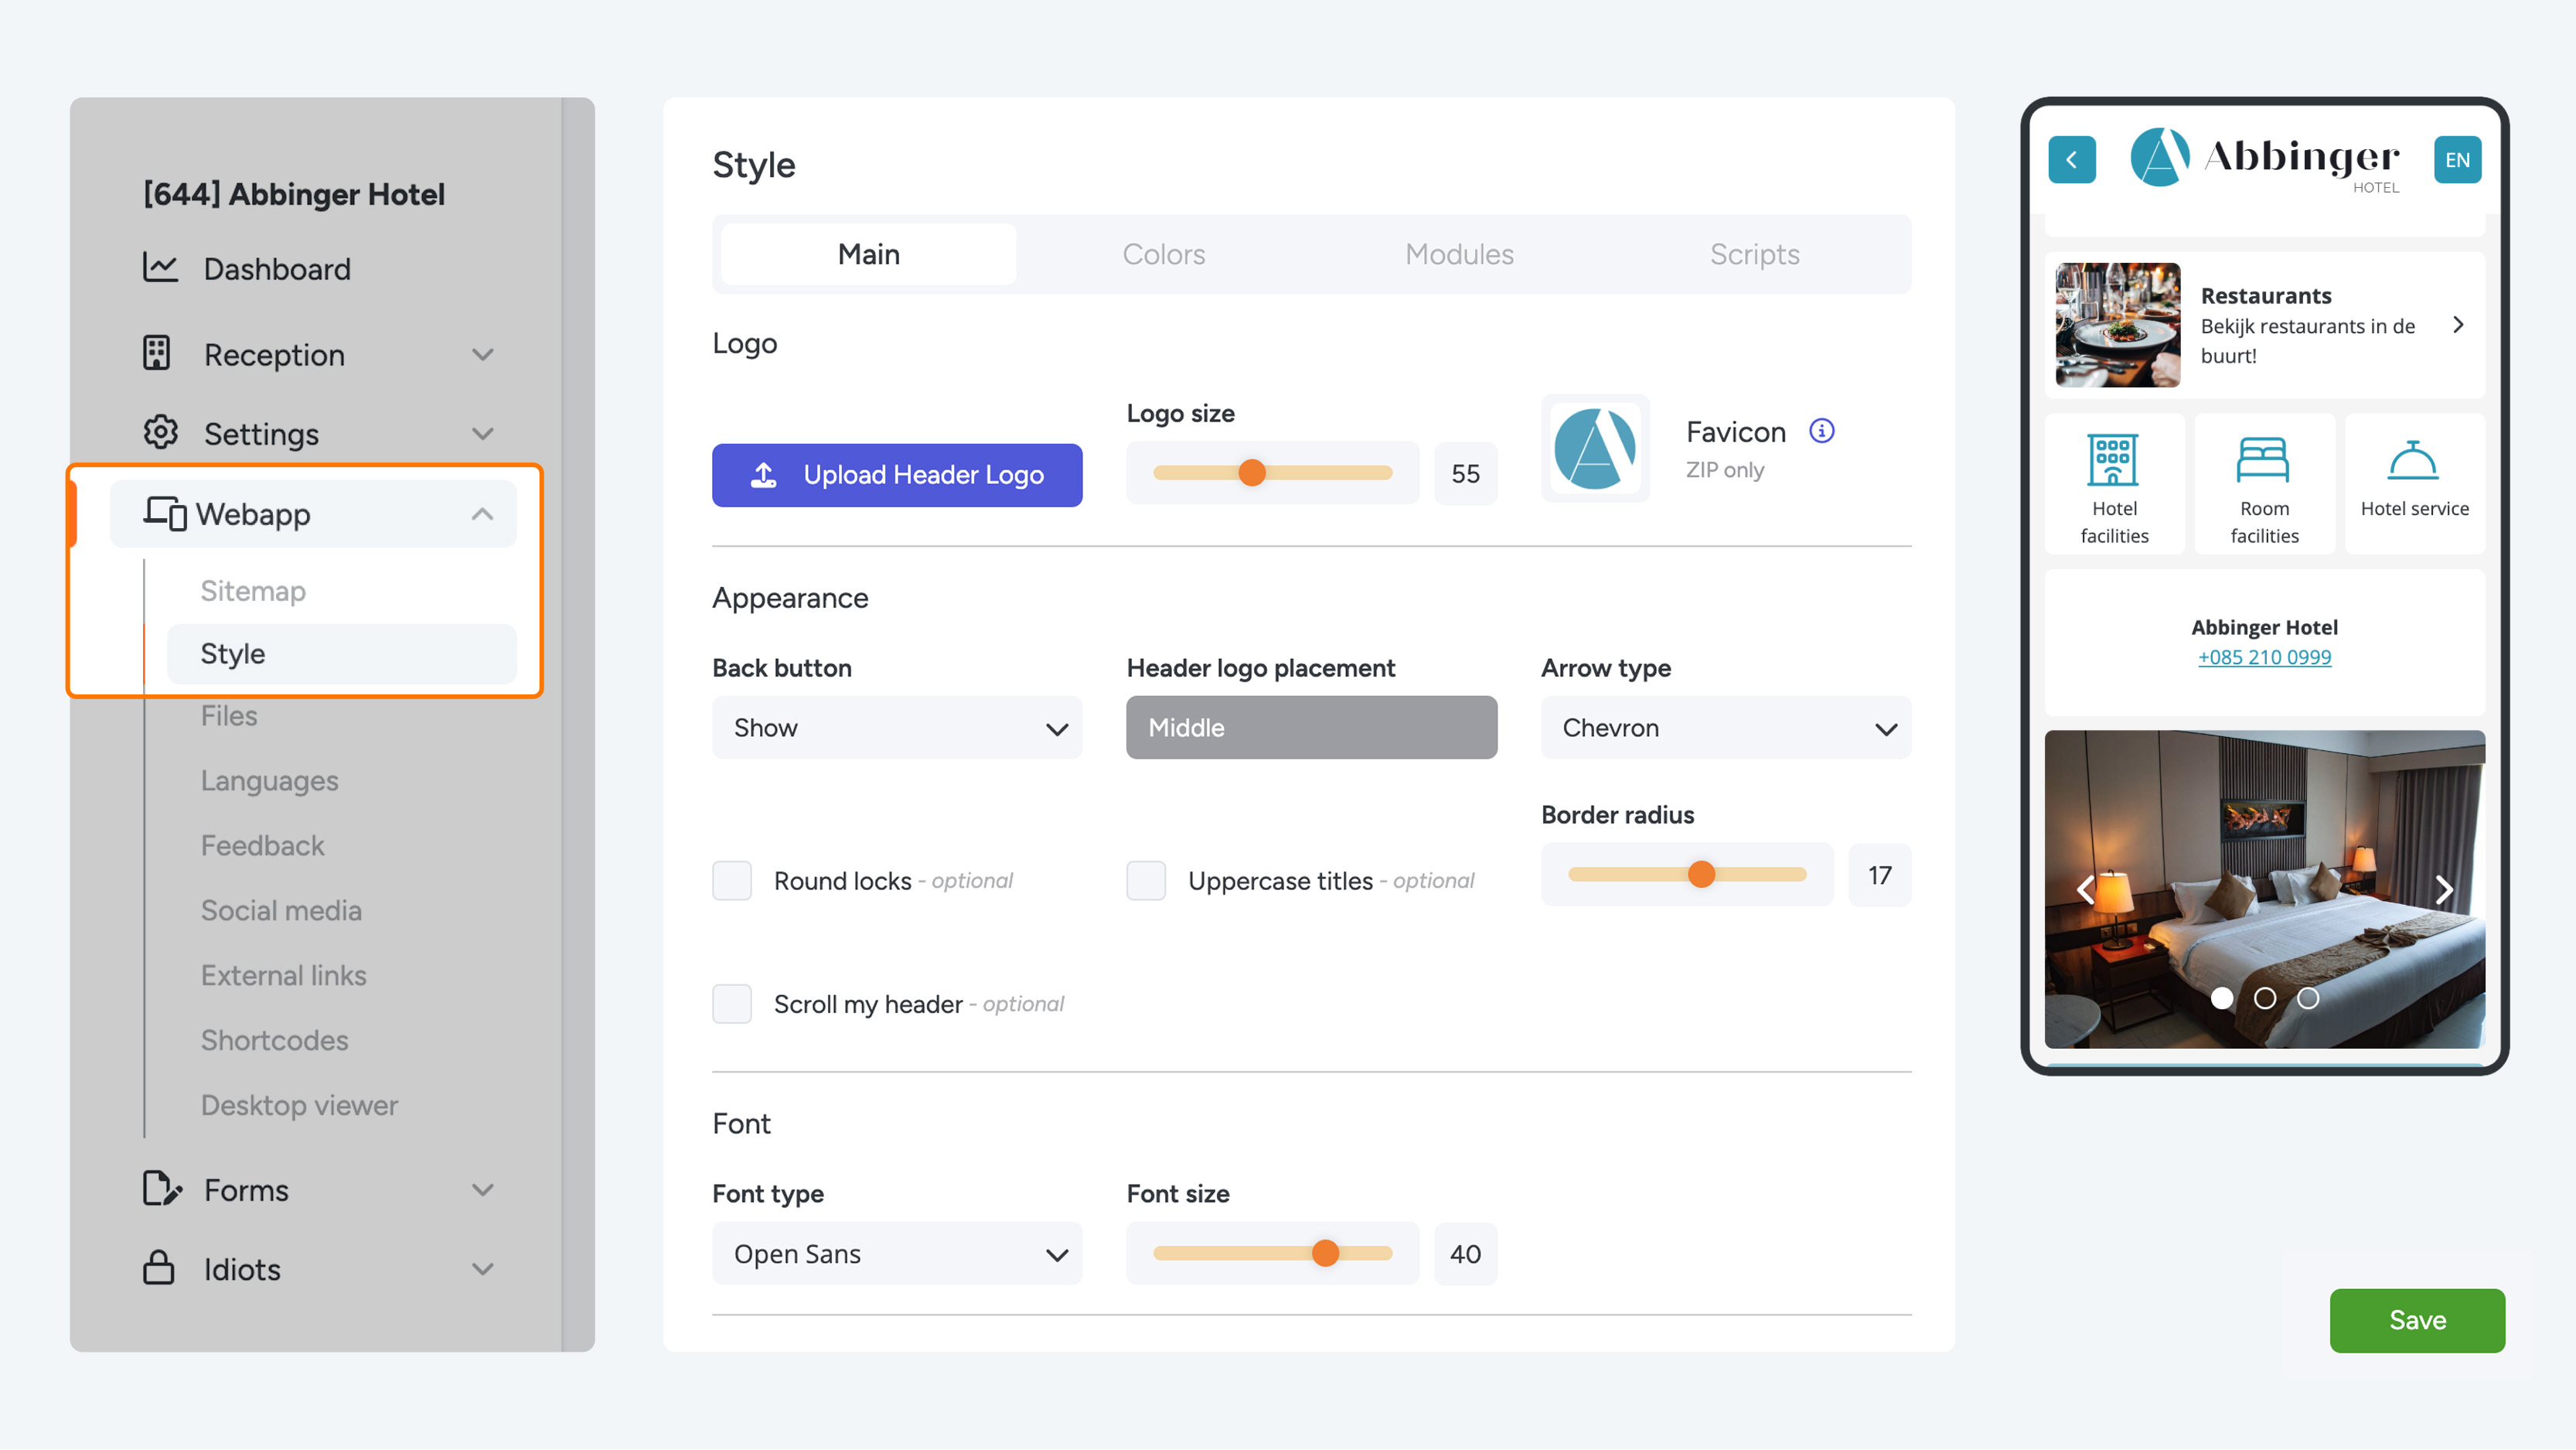Viewport: 2576px width, 1450px height.
Task: Click the green Save button
Action: click(2417, 1320)
